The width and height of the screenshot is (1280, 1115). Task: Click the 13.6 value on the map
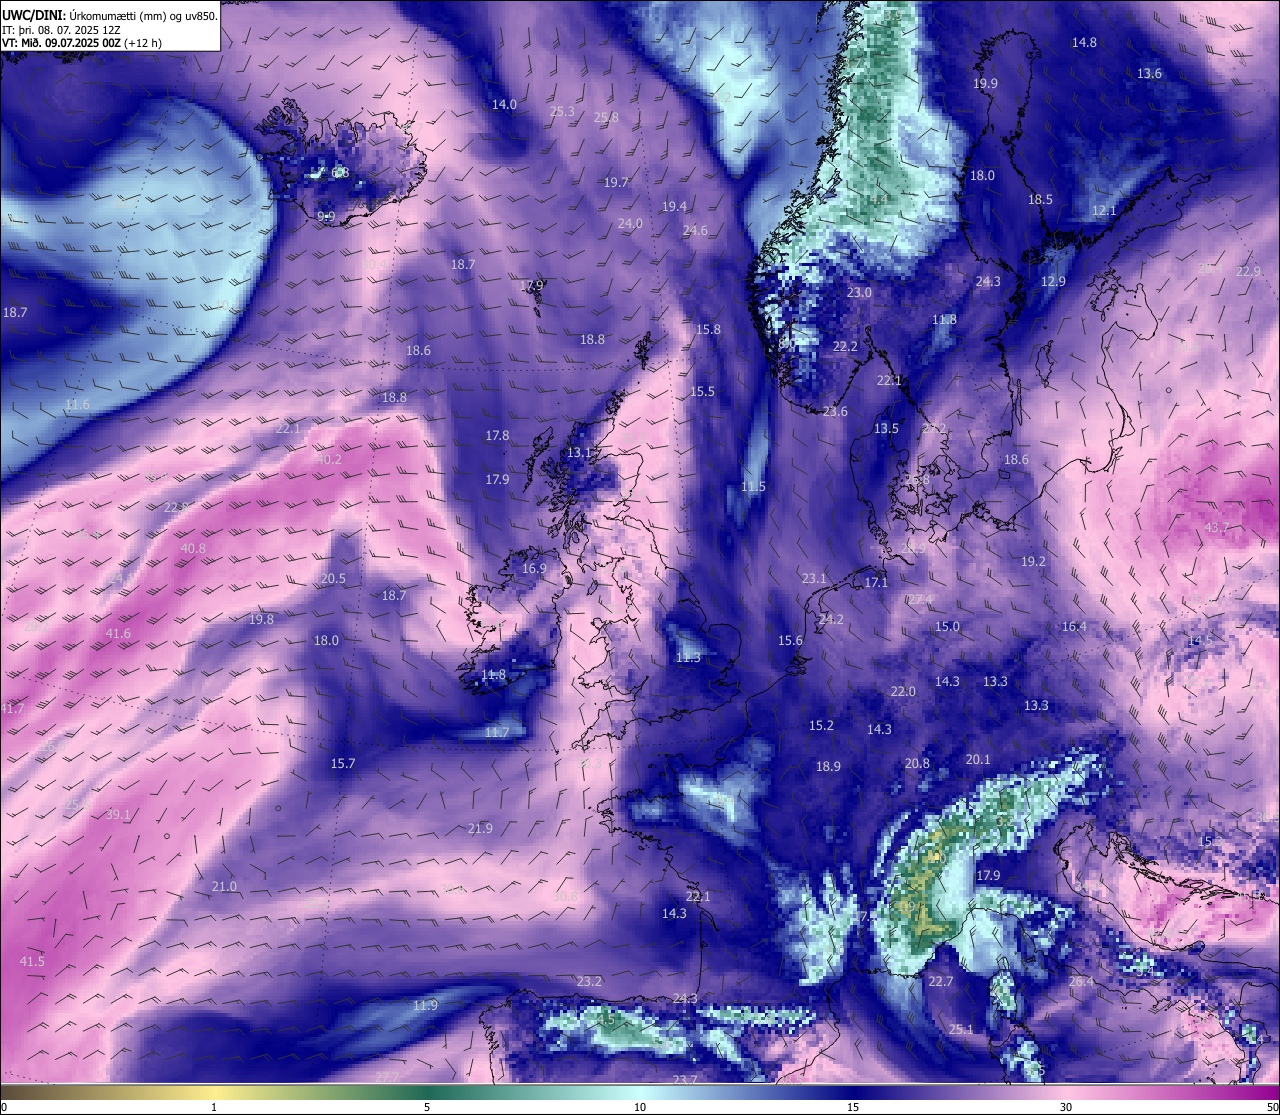coord(1149,74)
